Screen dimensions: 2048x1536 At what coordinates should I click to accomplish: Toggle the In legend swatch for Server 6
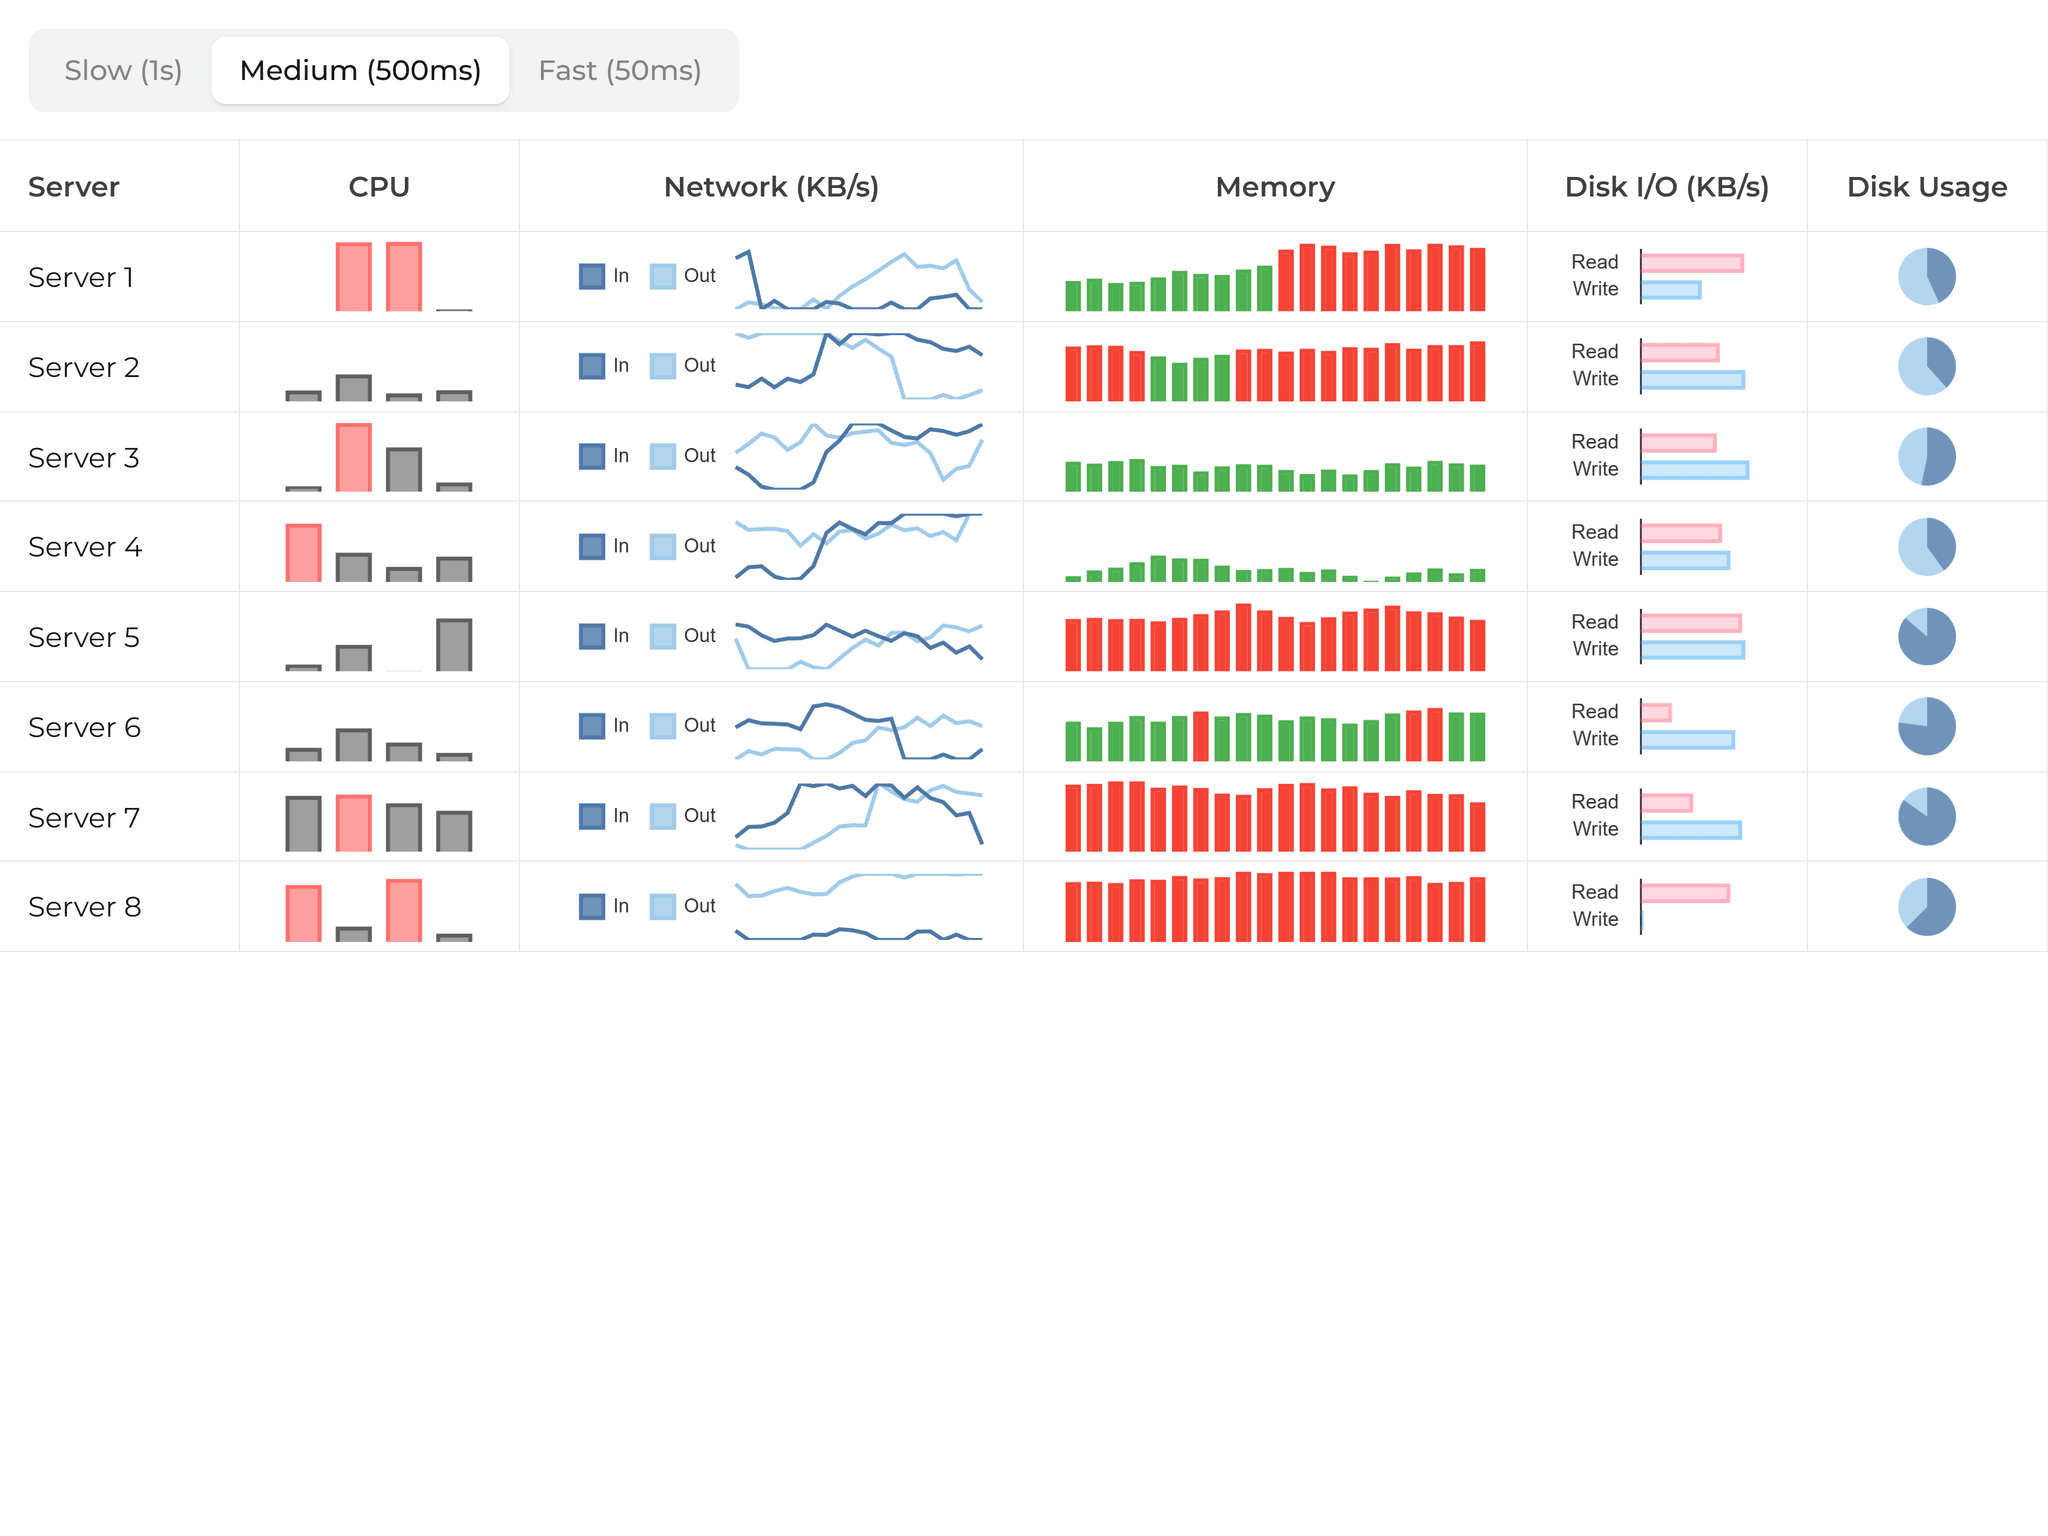pos(592,726)
